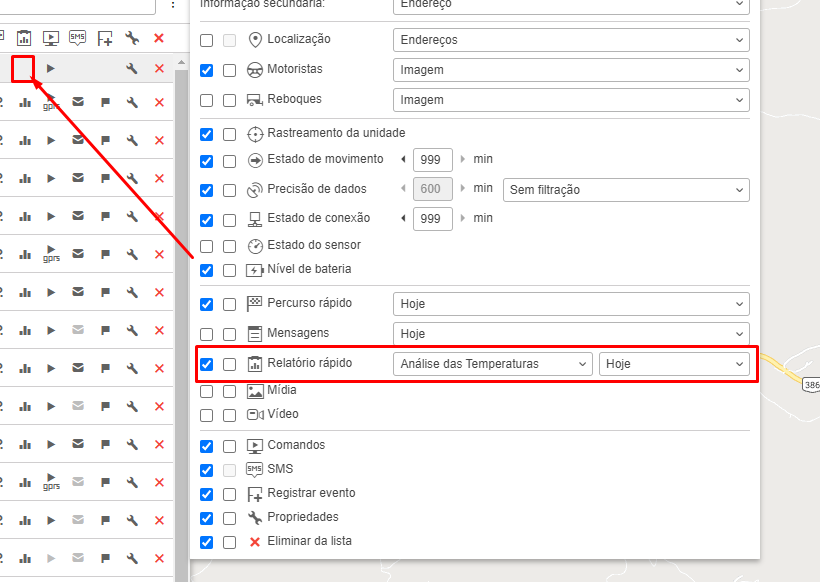Increase the Estado de movimento minutes value
Image resolution: width=820 pixels, height=582 pixels.
pyautogui.click(x=463, y=159)
